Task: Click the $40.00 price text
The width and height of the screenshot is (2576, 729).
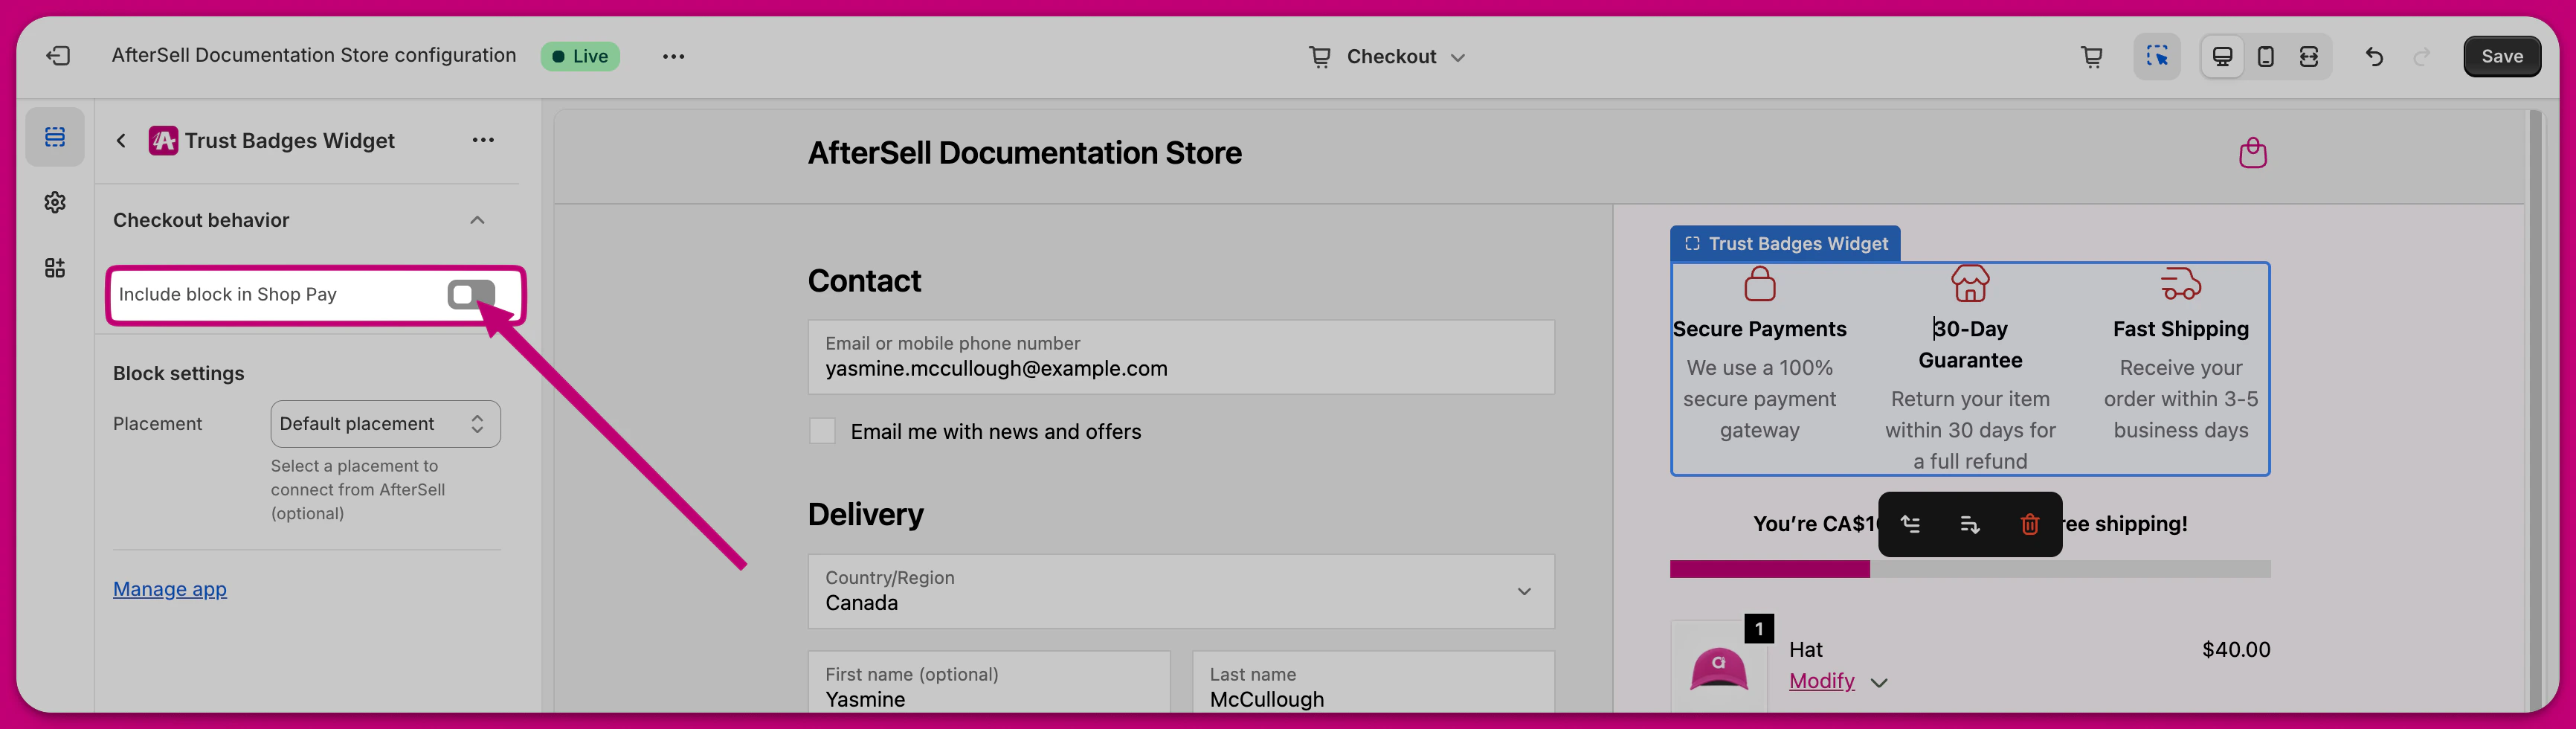Action: (x=2235, y=650)
